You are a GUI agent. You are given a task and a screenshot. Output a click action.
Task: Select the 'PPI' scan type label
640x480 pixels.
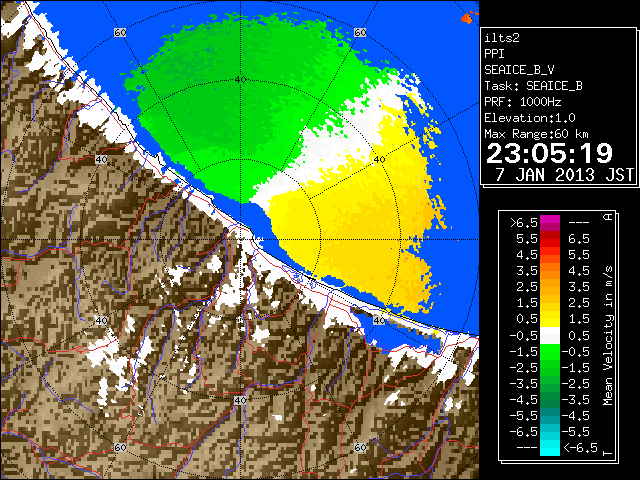pyautogui.click(x=494, y=54)
